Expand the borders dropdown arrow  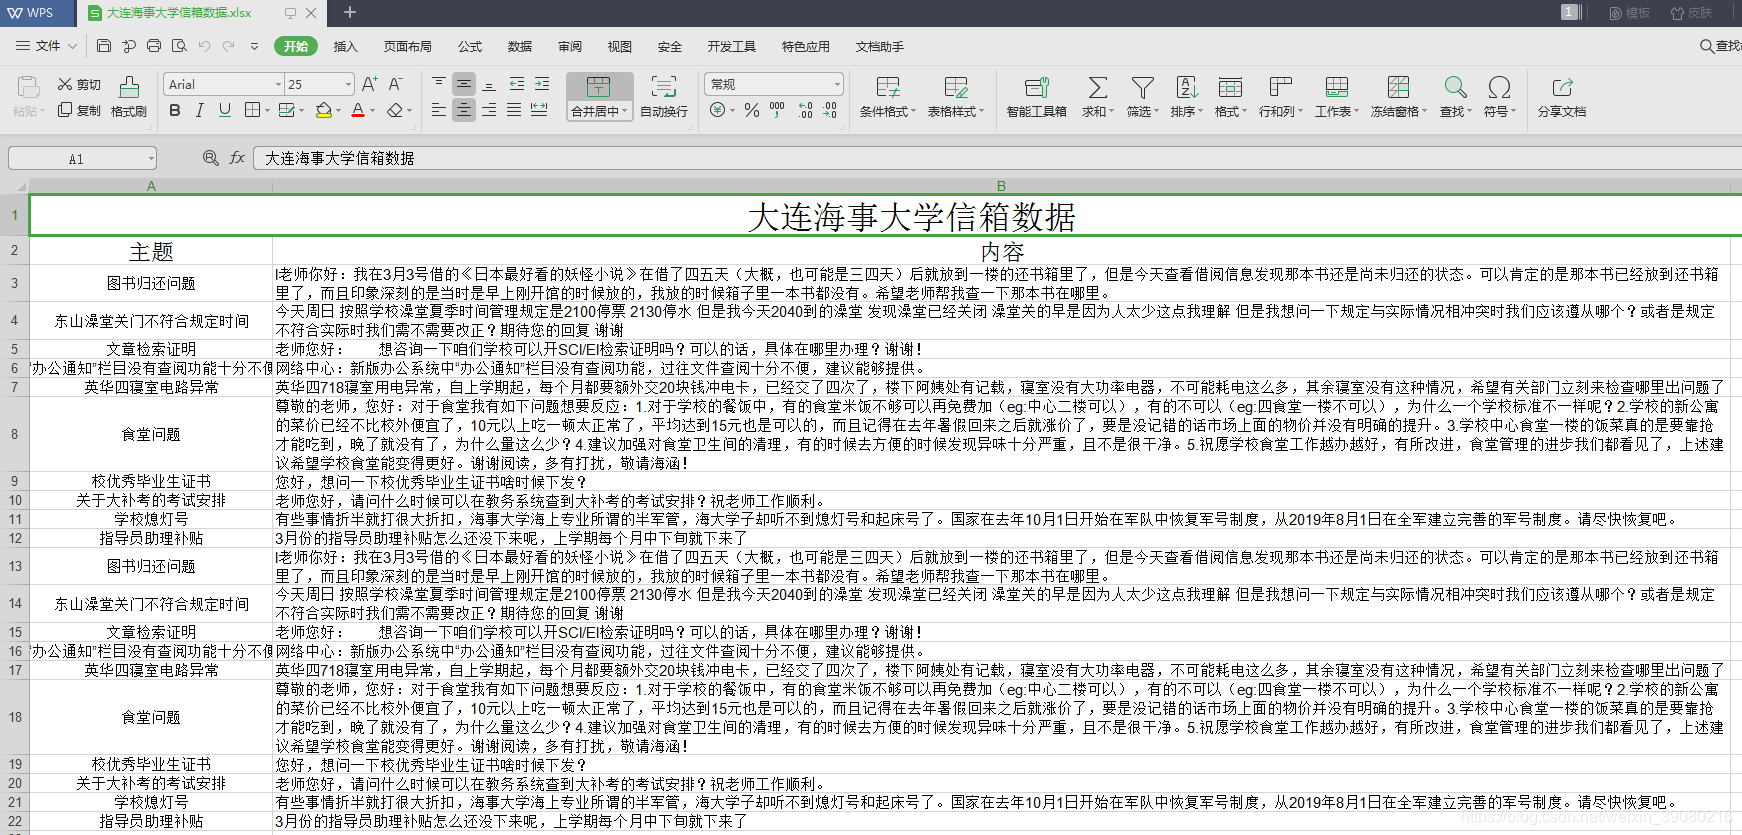266,111
